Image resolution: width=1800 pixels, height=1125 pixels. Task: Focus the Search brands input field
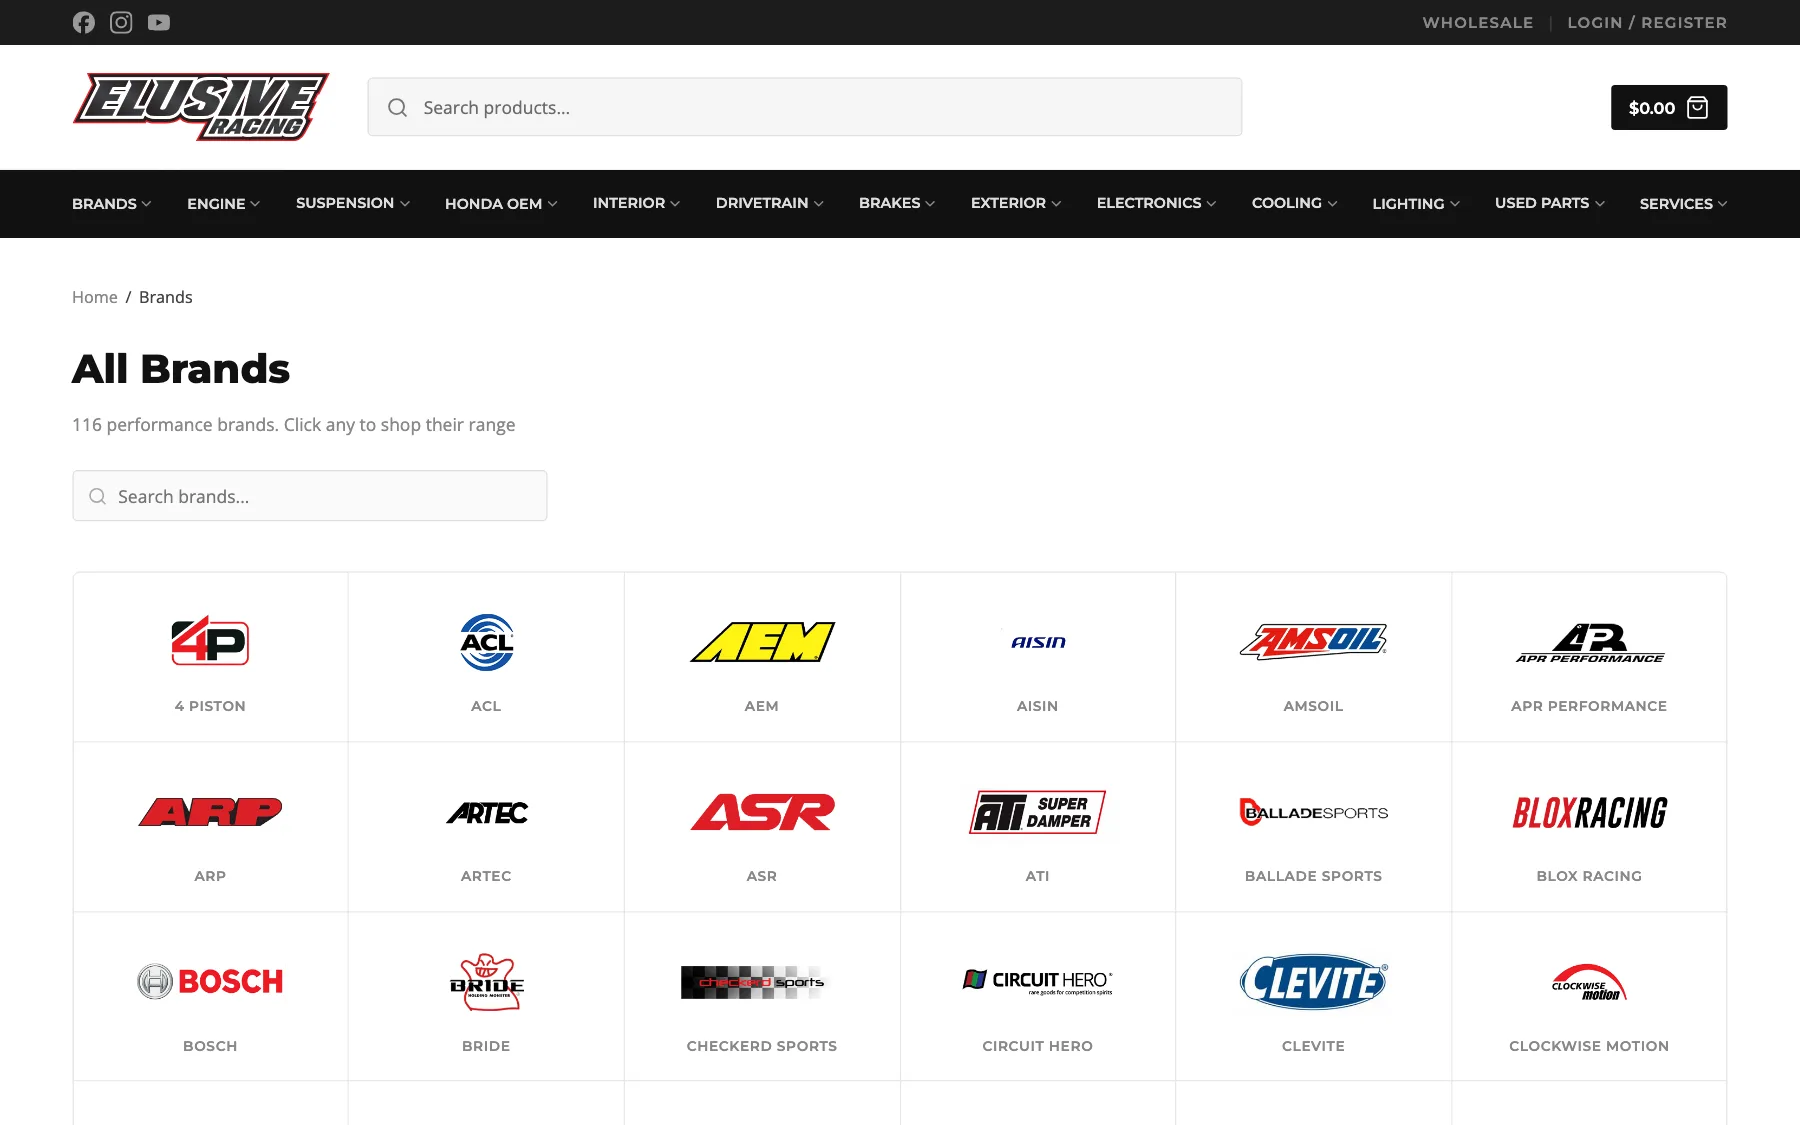pyautogui.click(x=310, y=496)
